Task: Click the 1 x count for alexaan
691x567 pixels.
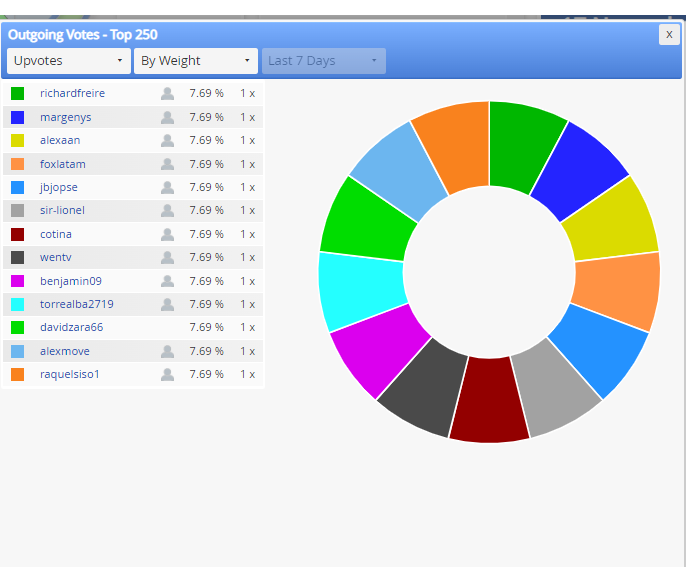Action: click(247, 140)
